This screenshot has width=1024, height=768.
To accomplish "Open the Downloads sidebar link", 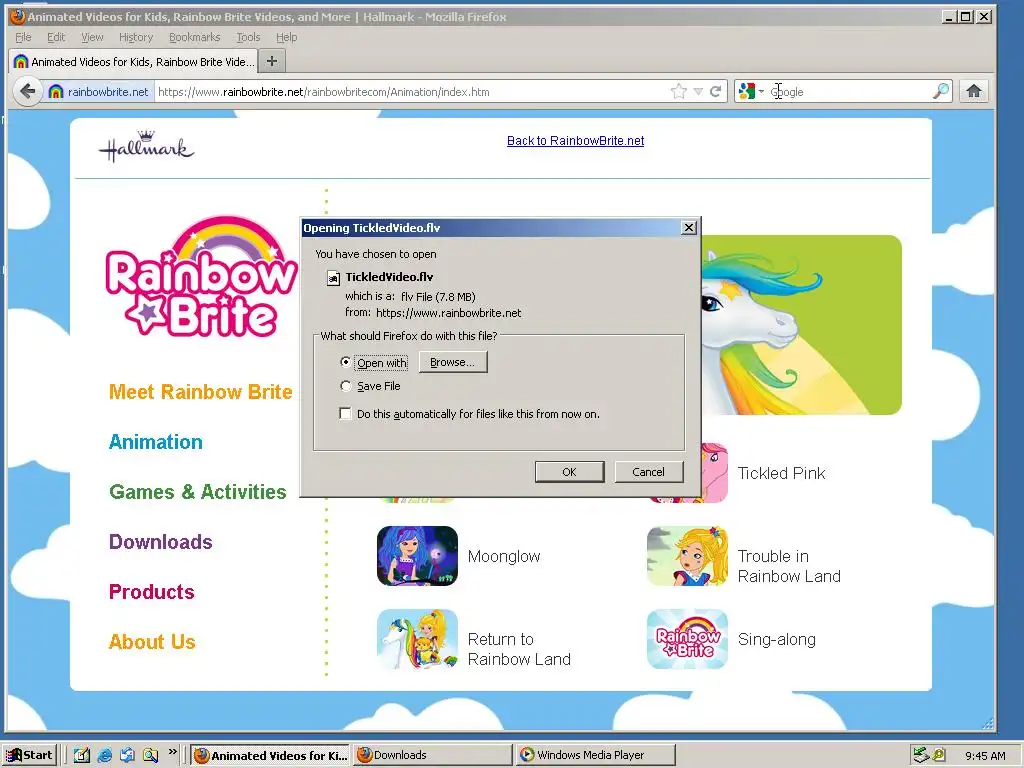I will tap(161, 542).
